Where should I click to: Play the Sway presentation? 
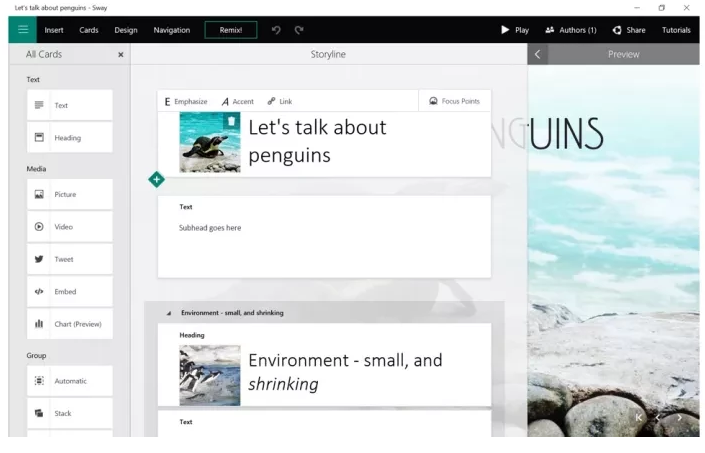[515, 30]
